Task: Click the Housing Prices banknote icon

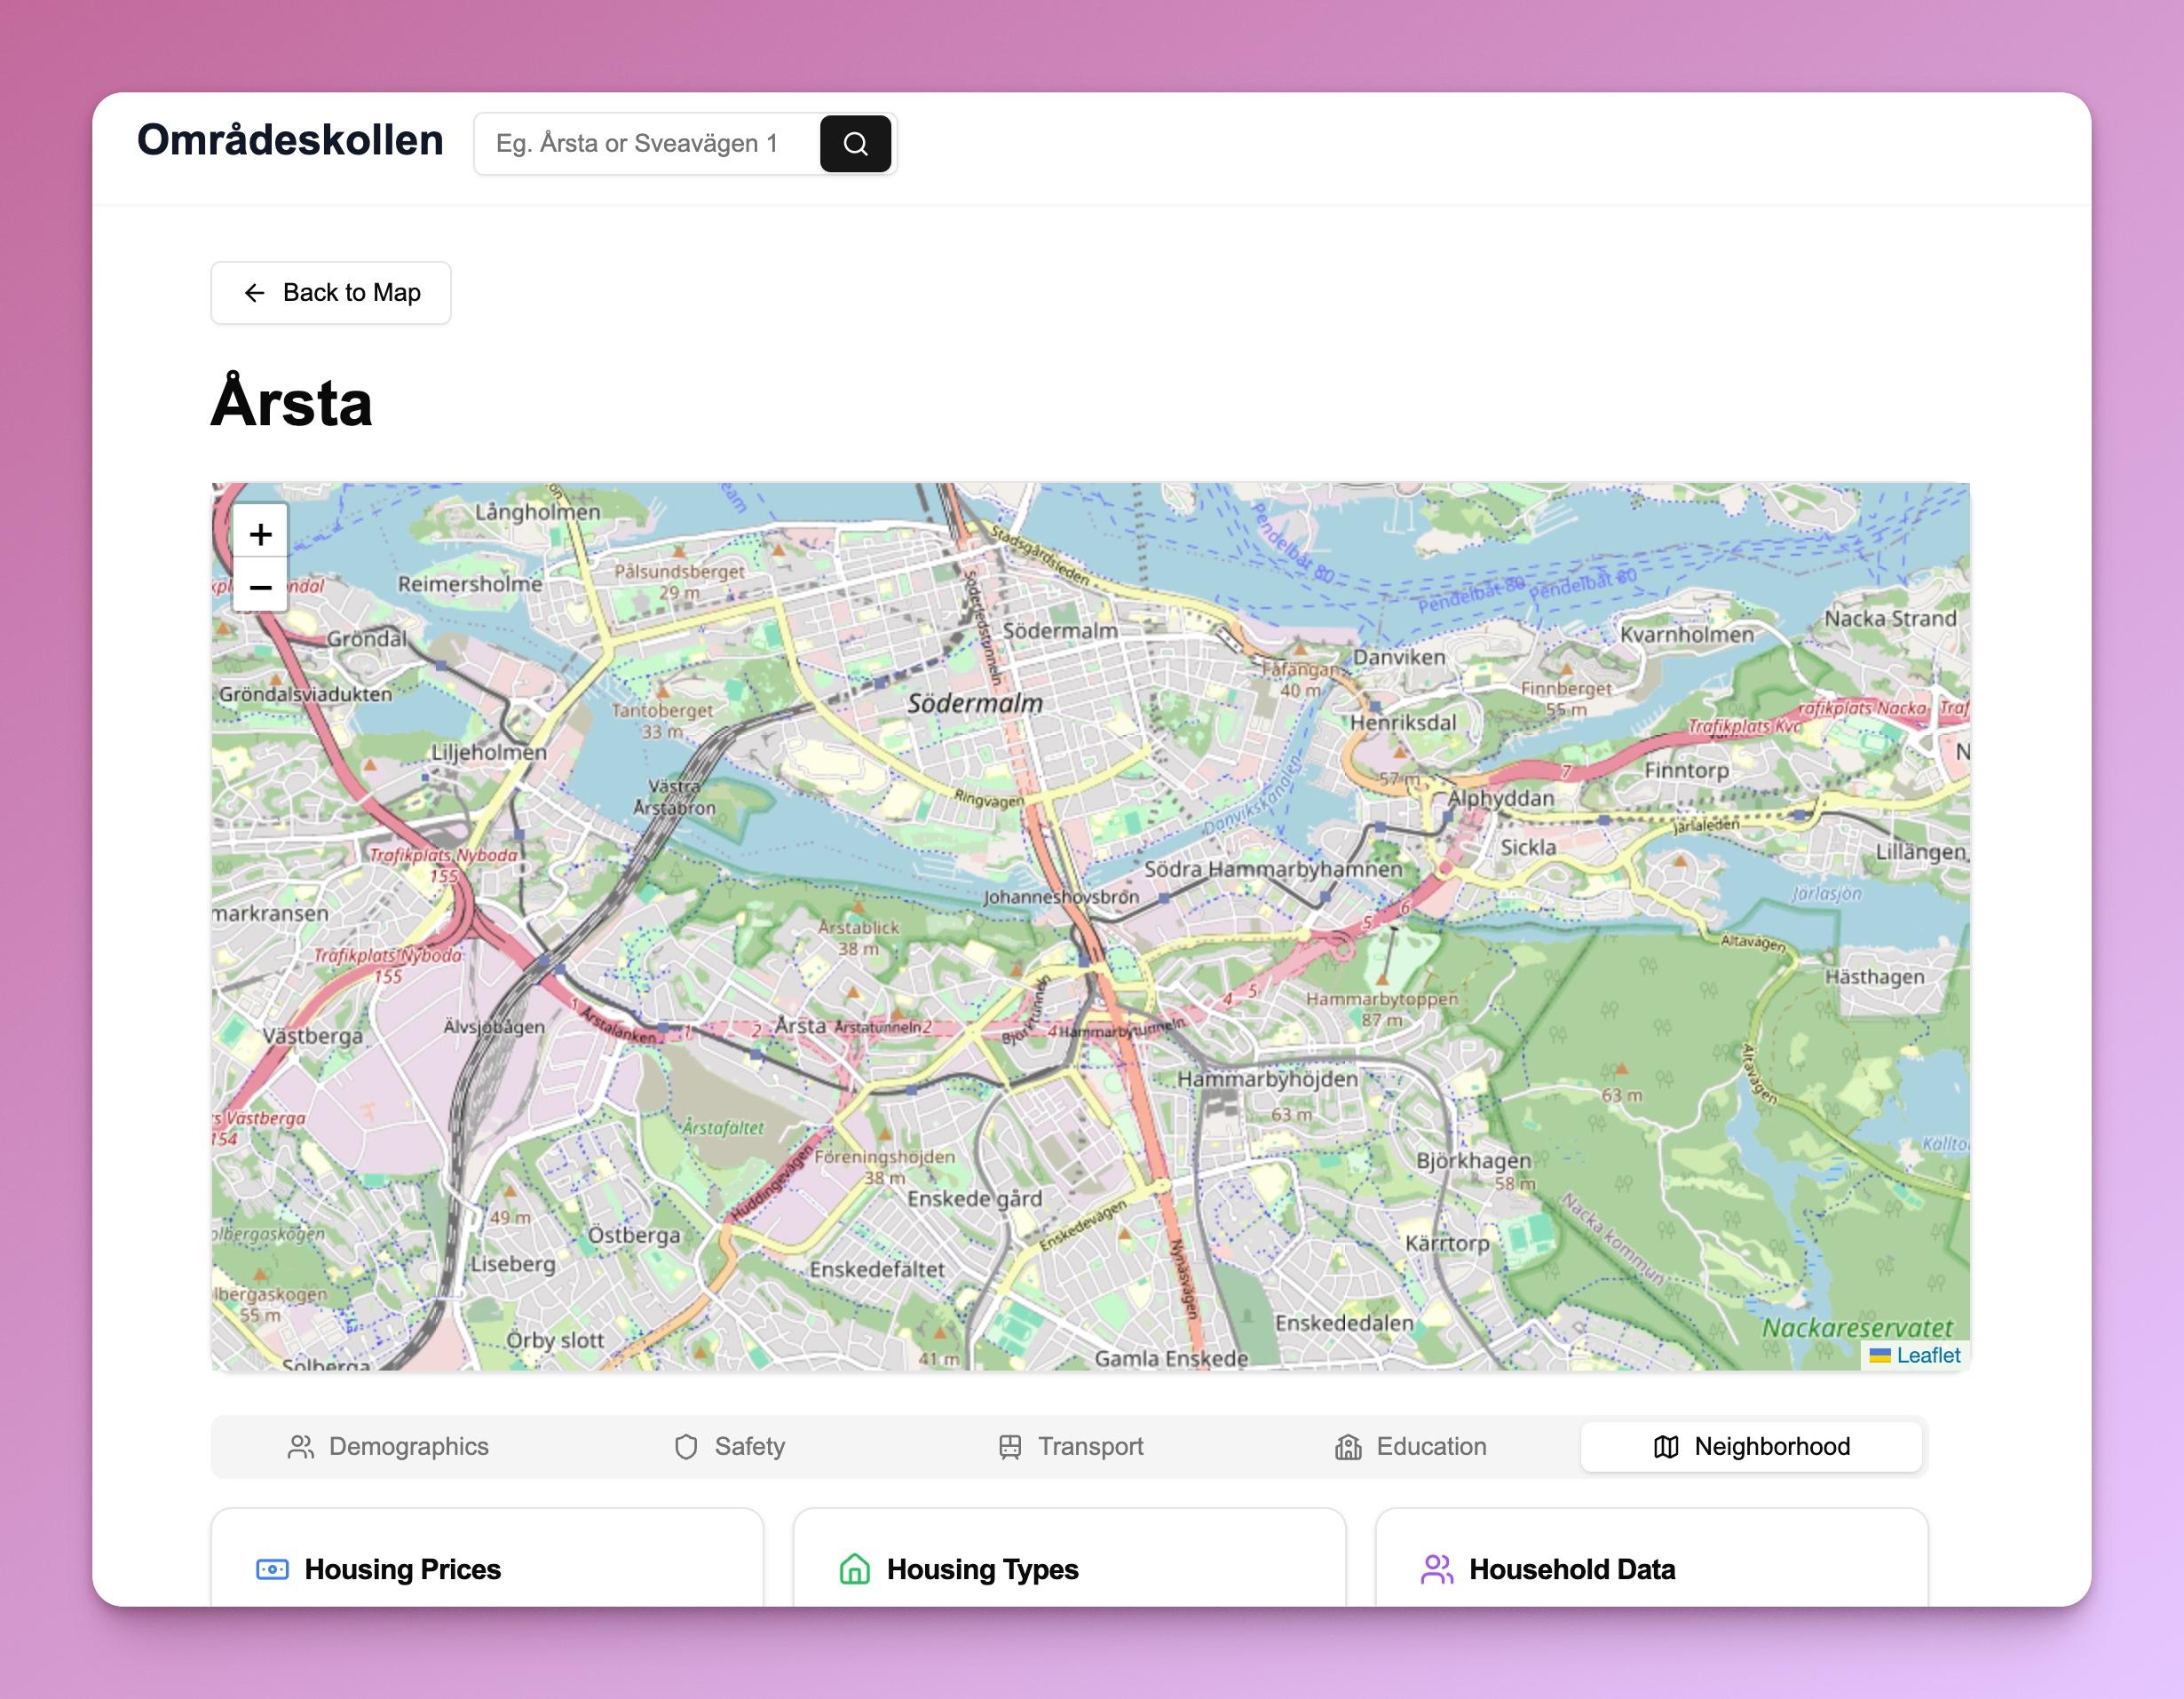Action: coord(272,1569)
